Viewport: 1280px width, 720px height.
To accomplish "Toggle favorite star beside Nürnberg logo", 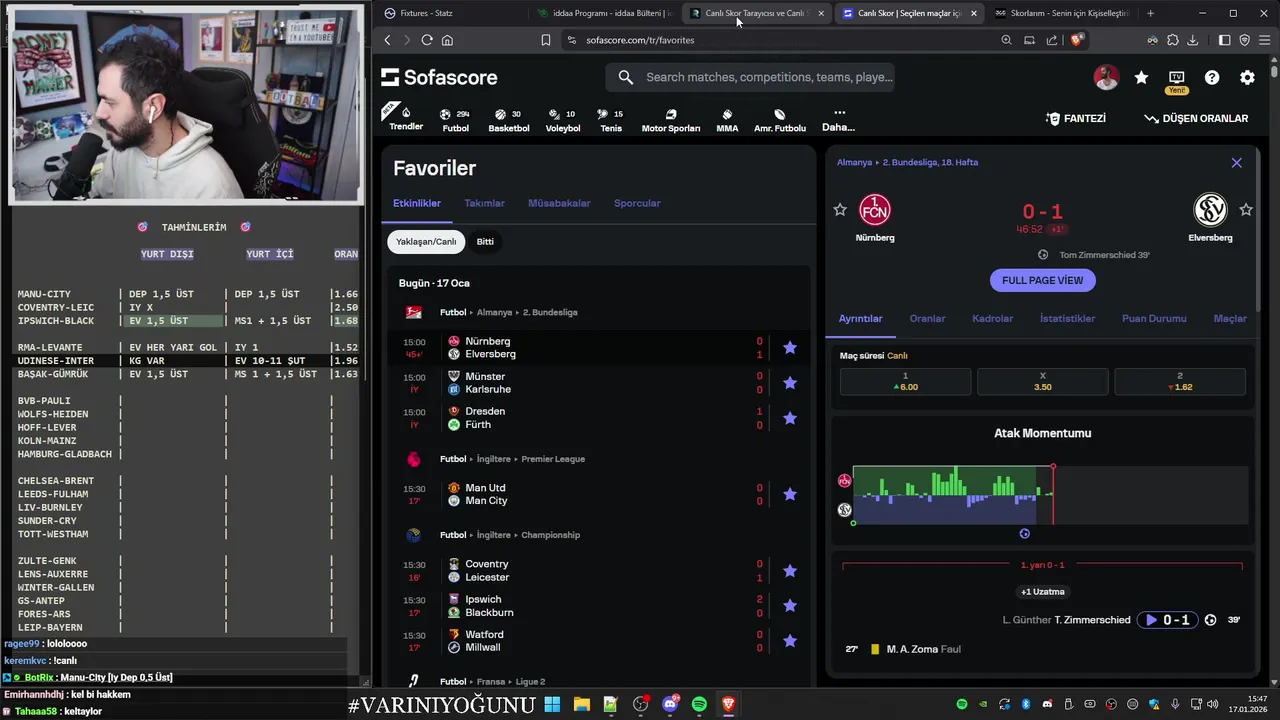I will [840, 210].
